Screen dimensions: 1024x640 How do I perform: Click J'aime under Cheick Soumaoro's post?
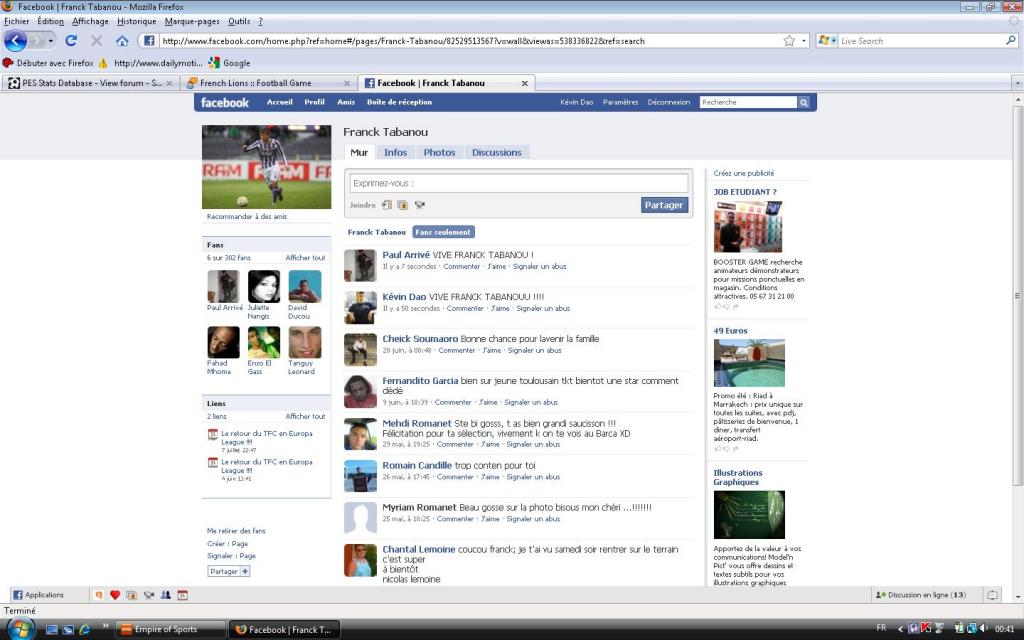491,351
